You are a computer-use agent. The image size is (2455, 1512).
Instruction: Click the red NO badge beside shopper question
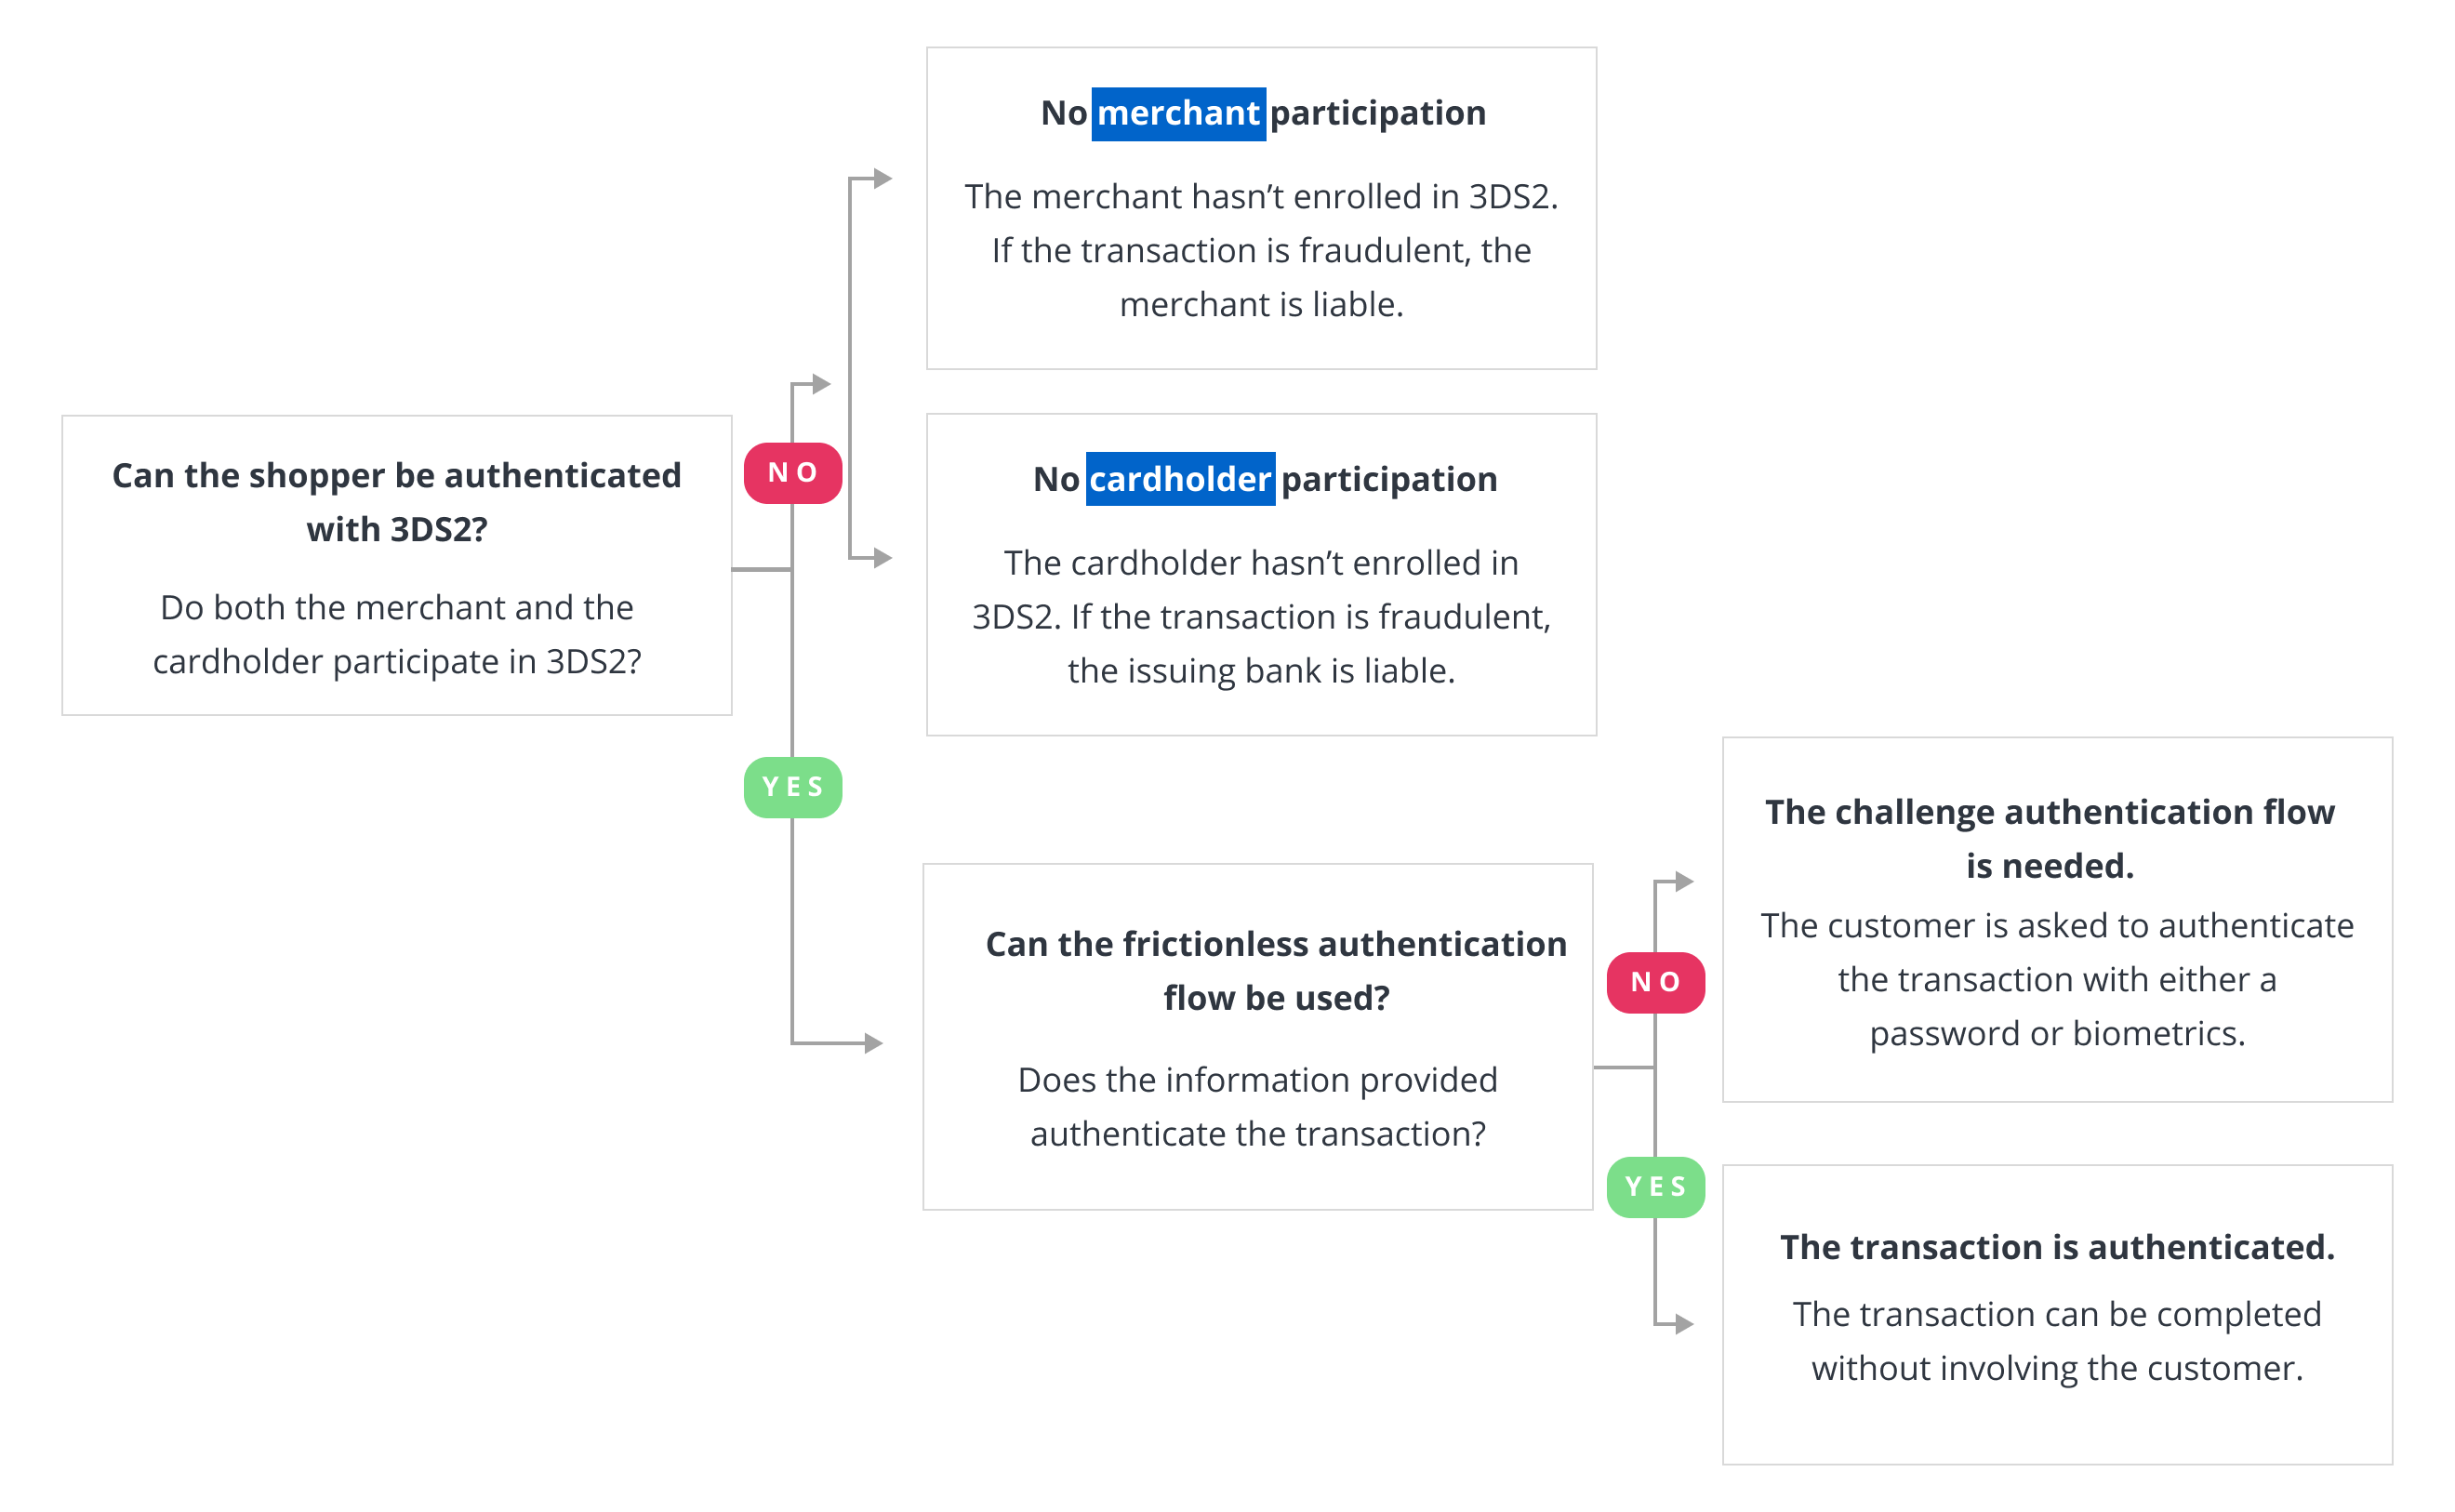(792, 473)
